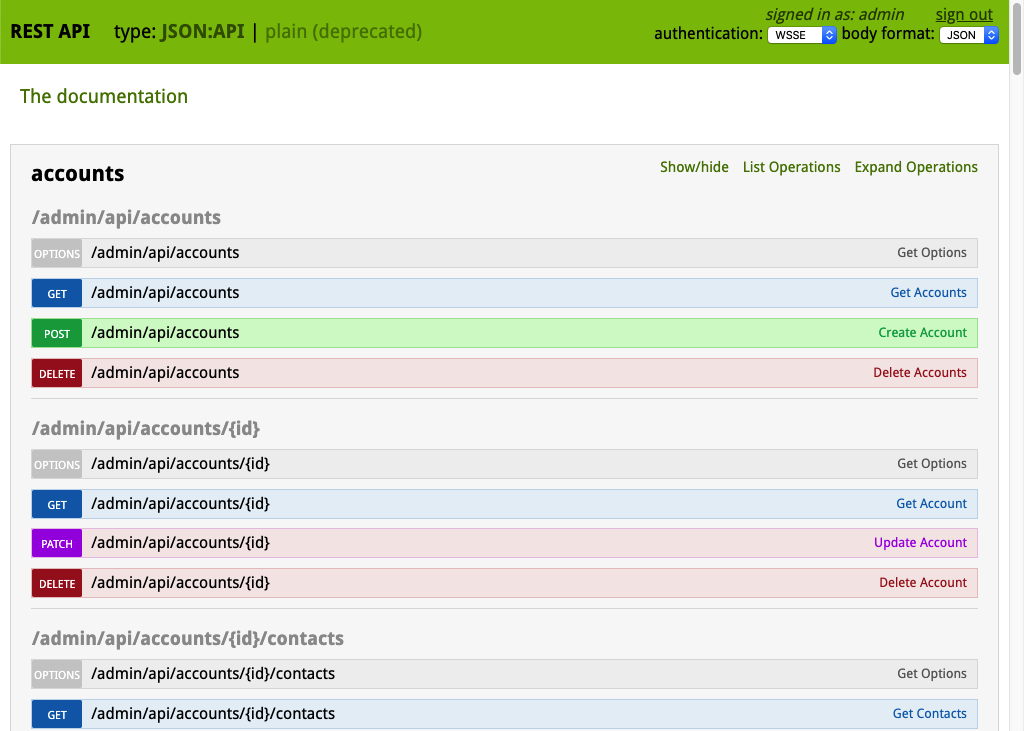Expand Operations for accounts section

click(916, 167)
